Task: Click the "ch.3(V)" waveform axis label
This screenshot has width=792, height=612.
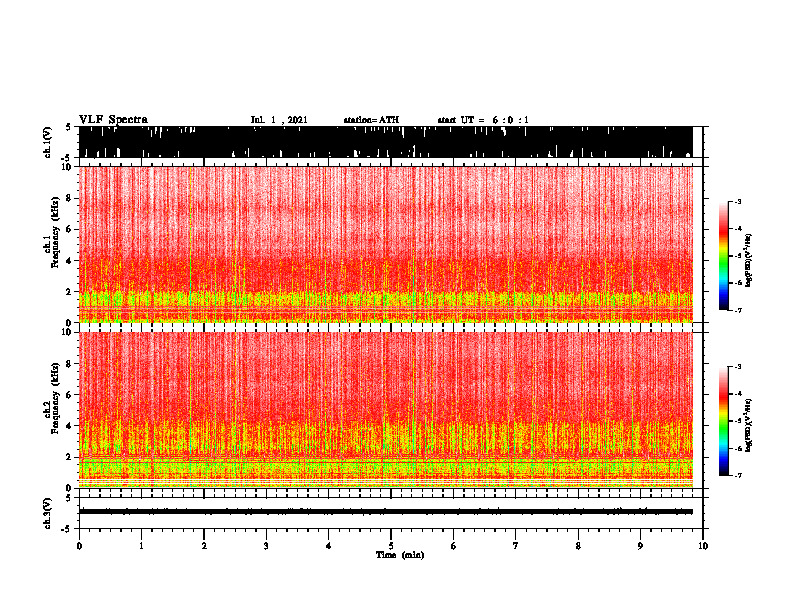Action: (47, 514)
